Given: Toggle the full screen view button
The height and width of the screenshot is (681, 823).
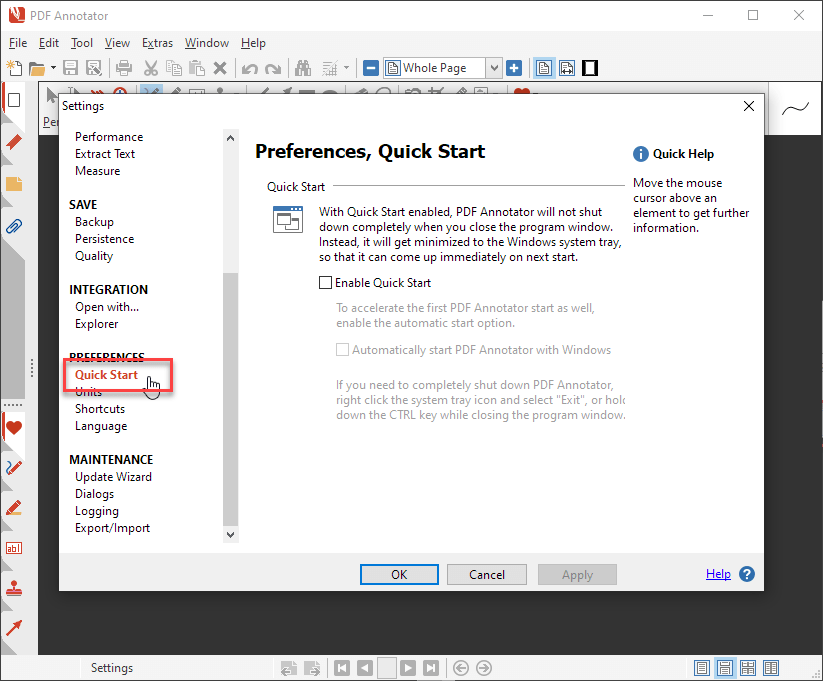Looking at the screenshot, I should 590,68.
